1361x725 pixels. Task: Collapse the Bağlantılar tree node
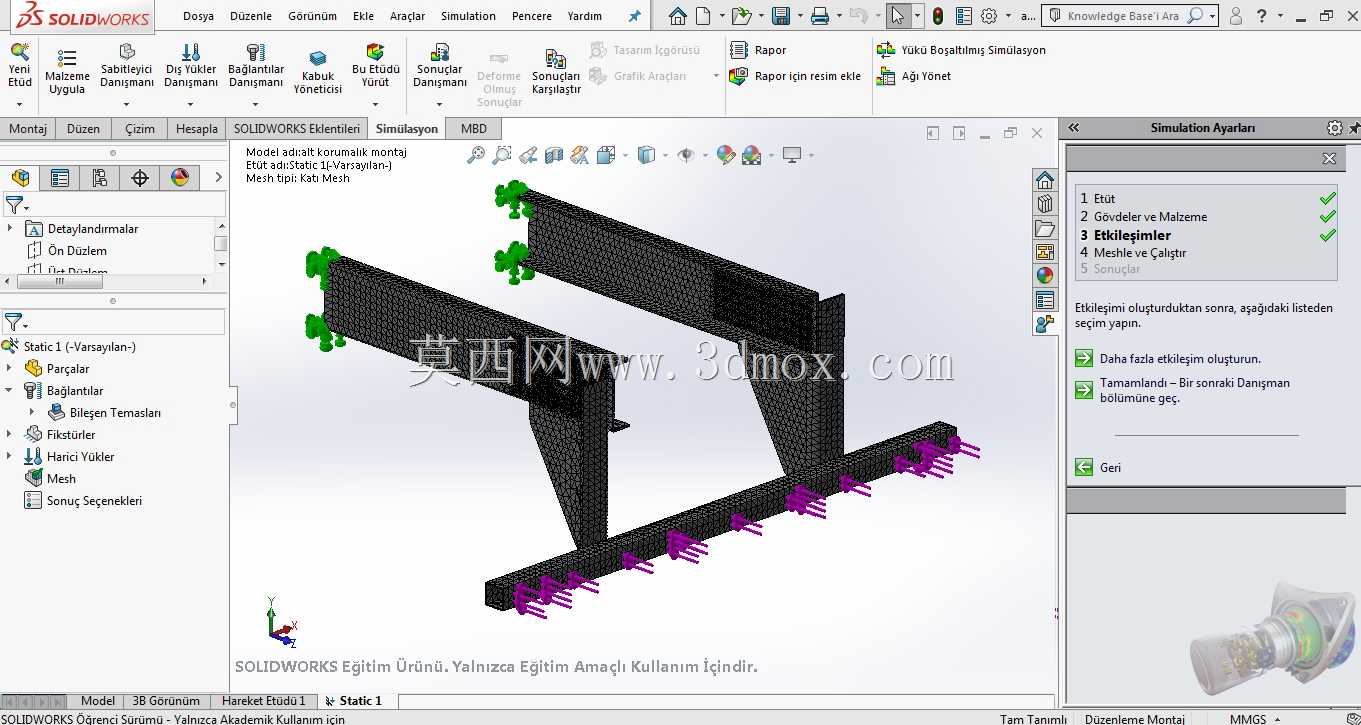(x=9, y=391)
